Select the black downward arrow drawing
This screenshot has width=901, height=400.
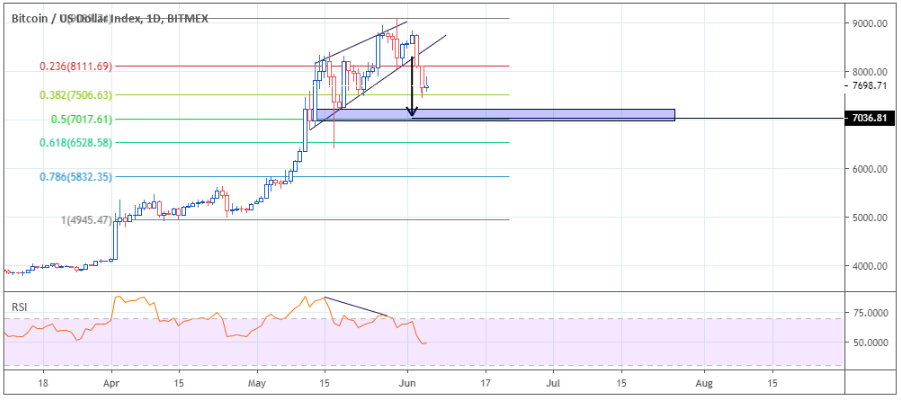(411, 86)
